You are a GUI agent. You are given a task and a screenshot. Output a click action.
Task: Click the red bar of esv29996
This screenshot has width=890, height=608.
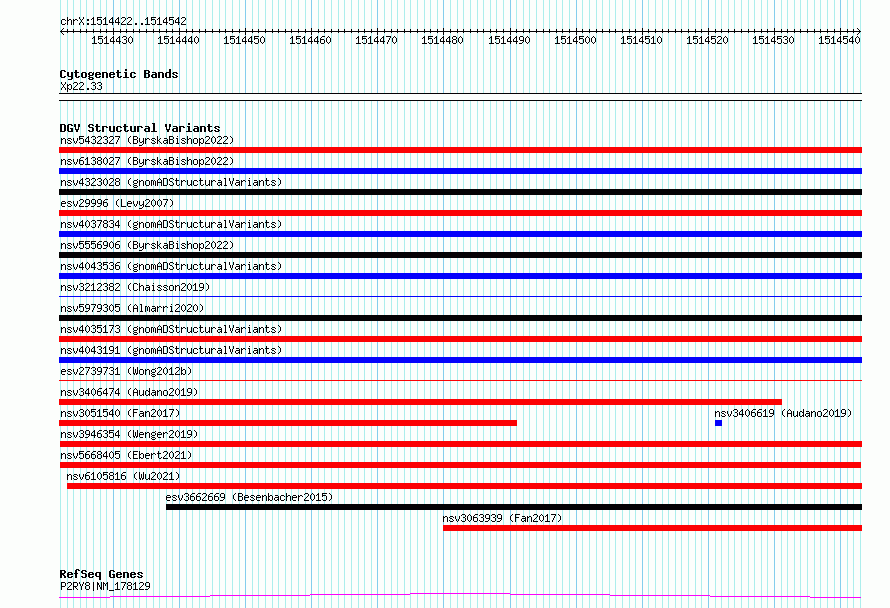460,213
